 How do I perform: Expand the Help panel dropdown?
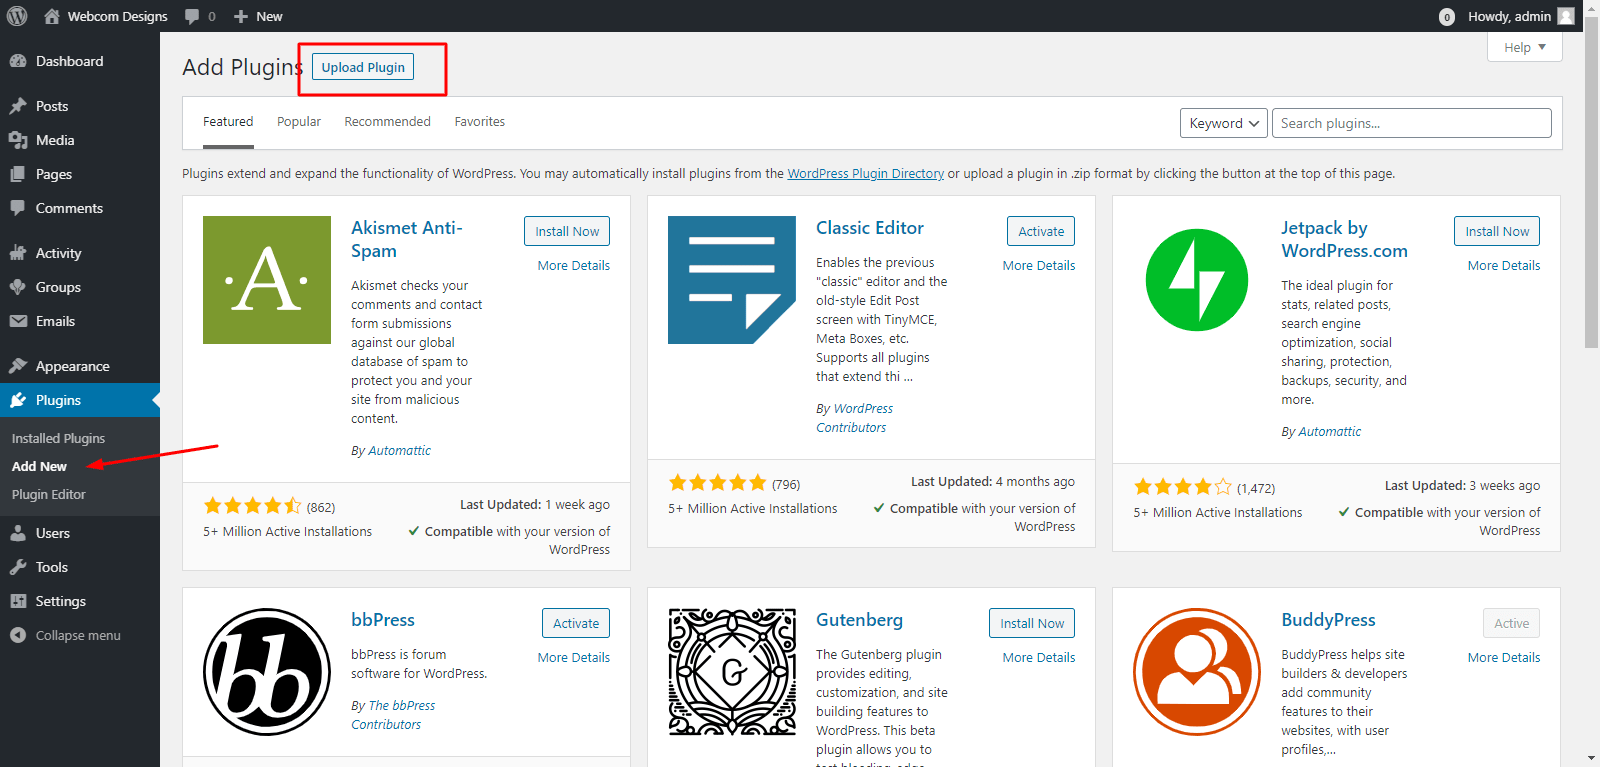click(x=1525, y=47)
